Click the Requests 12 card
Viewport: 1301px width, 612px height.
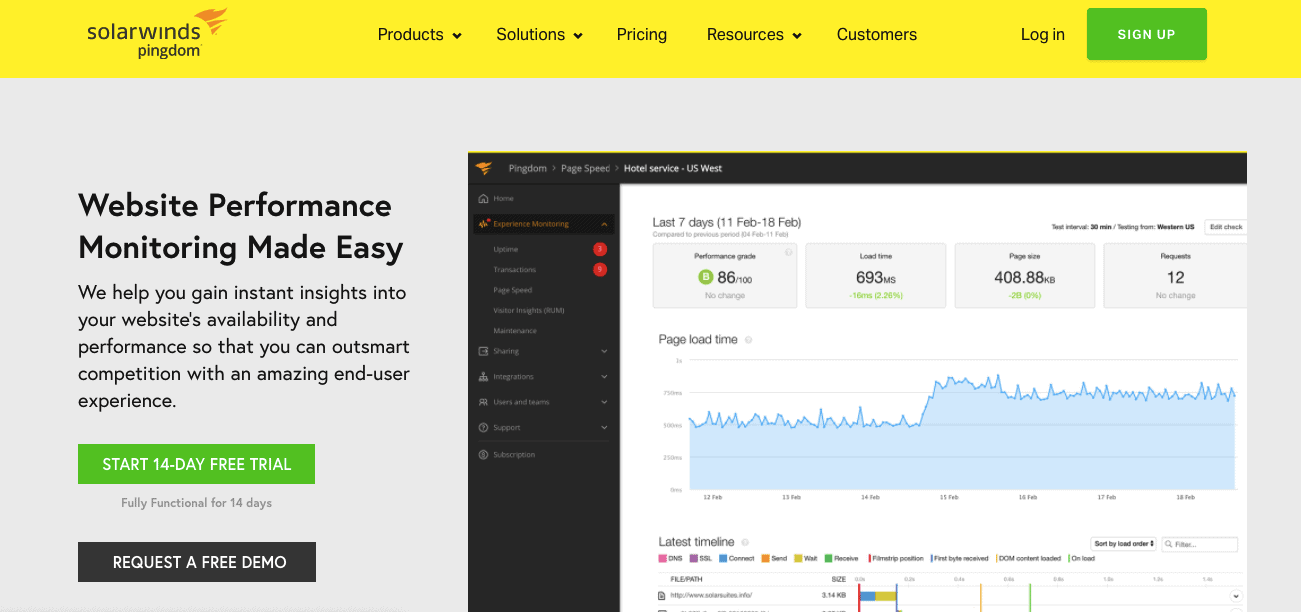pyautogui.click(x=1175, y=275)
